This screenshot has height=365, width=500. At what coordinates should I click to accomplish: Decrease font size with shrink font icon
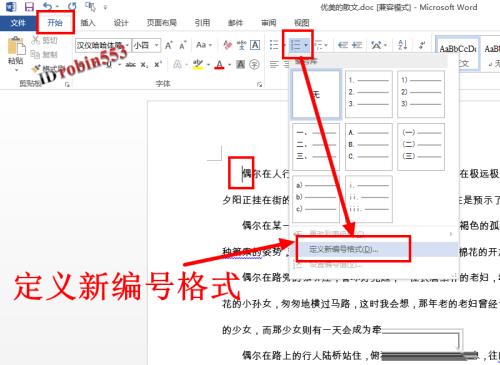tap(182, 45)
